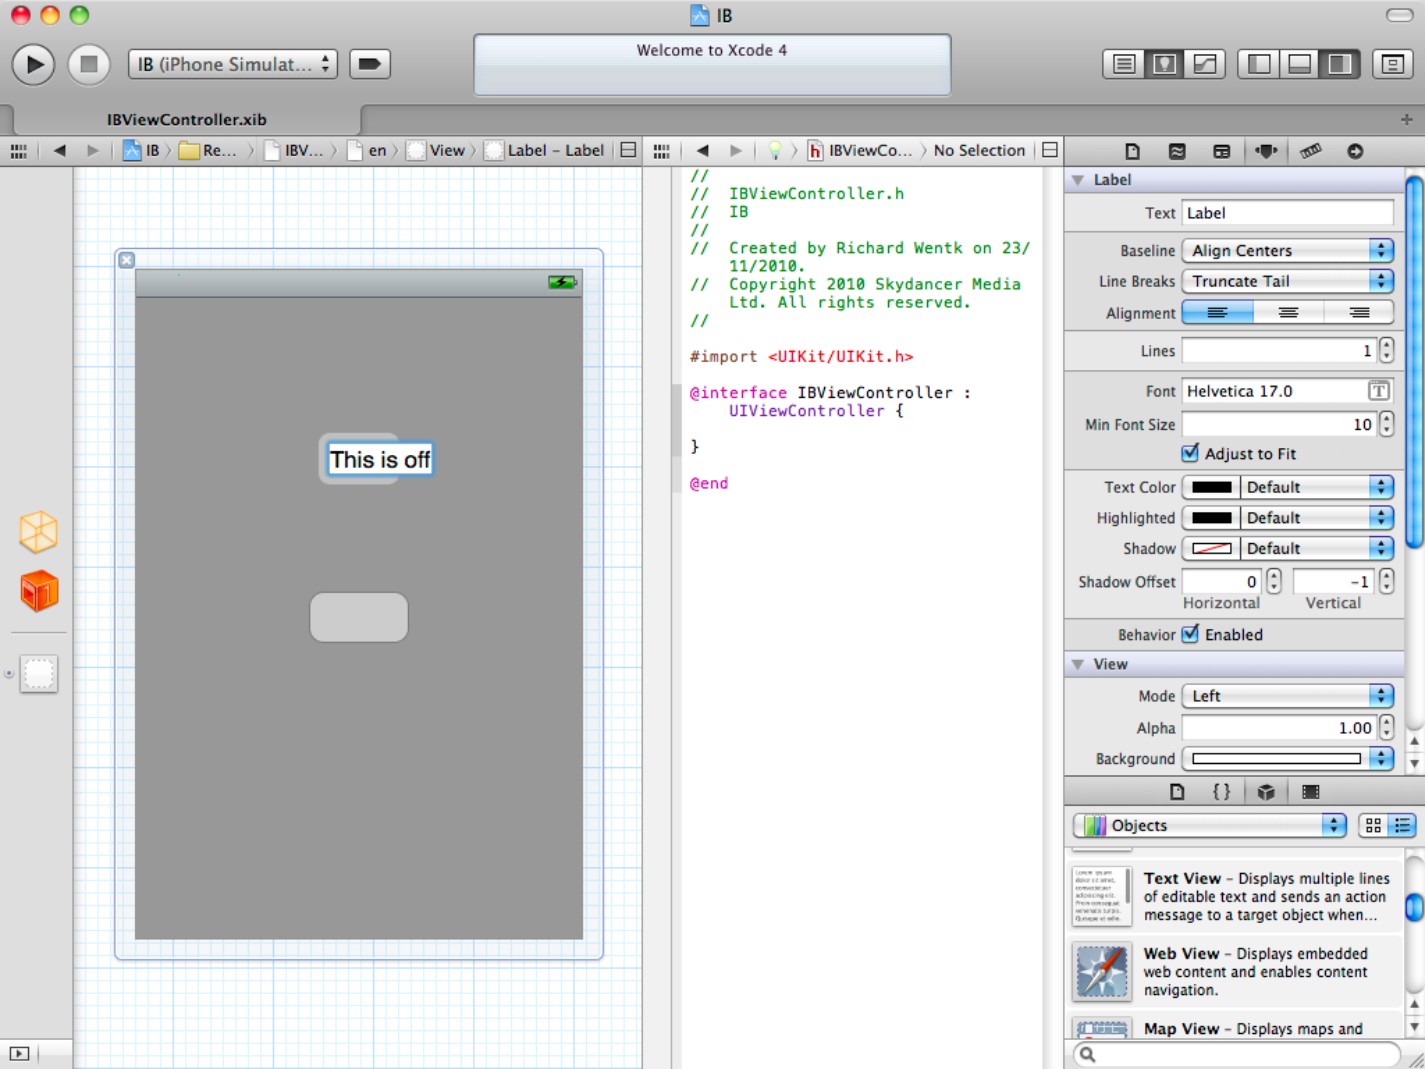
Task: Click the Label – Label breadcrumb item
Action: [x=545, y=150]
